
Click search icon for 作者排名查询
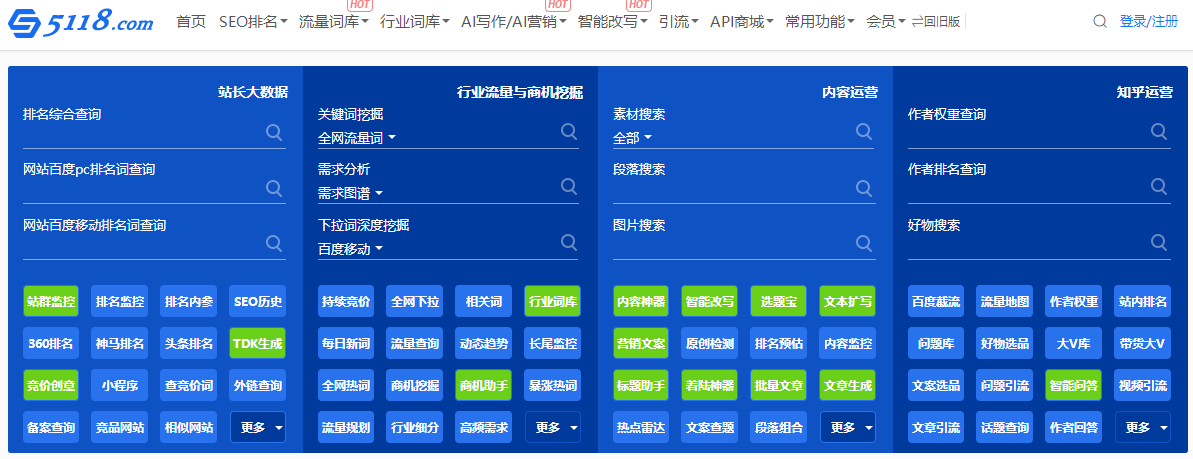pos(1159,186)
